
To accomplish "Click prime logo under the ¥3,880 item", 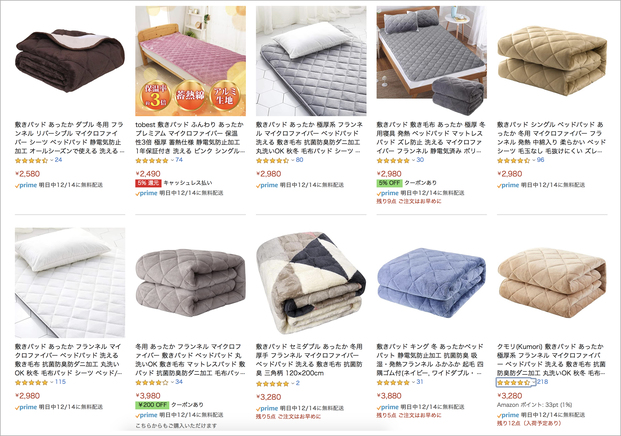I will [x=387, y=407].
